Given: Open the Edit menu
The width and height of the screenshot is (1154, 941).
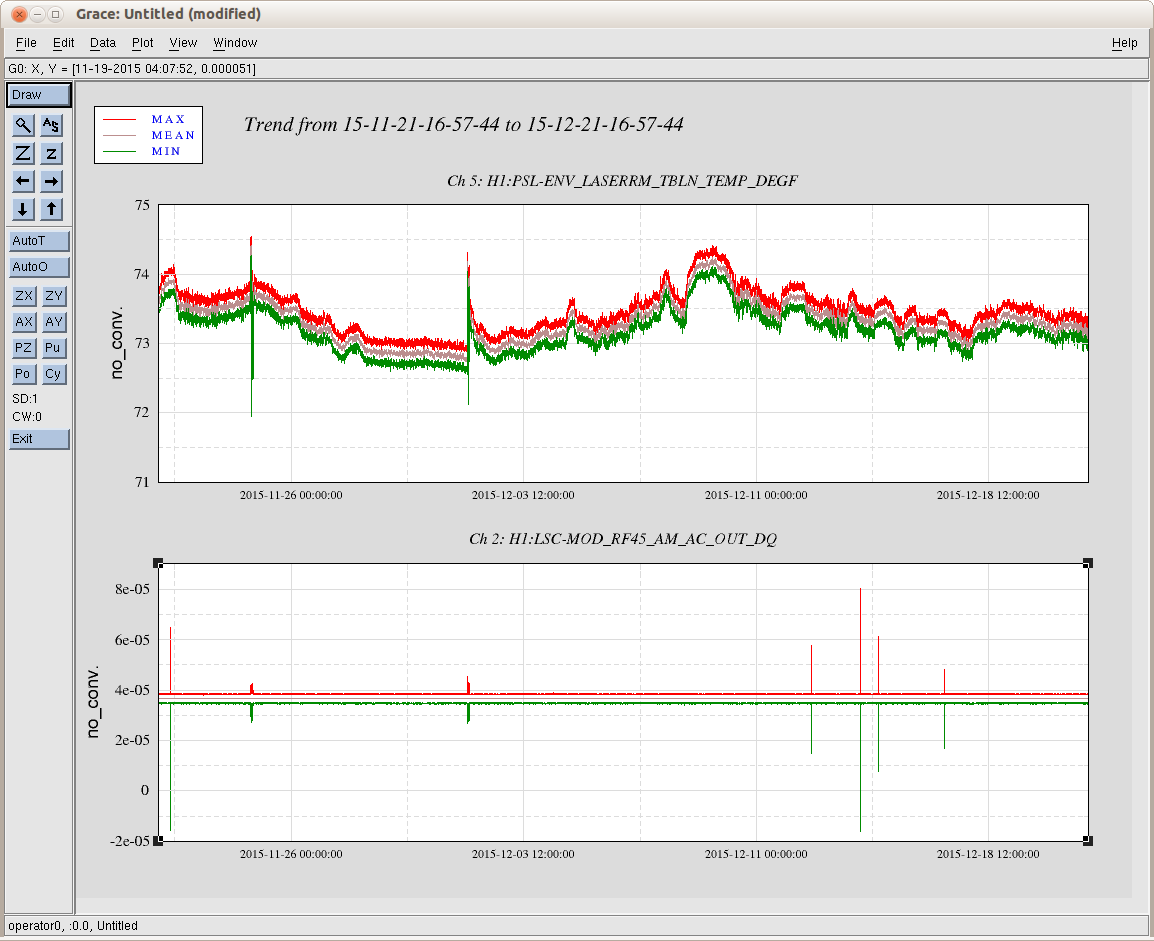Looking at the screenshot, I should pos(63,43).
